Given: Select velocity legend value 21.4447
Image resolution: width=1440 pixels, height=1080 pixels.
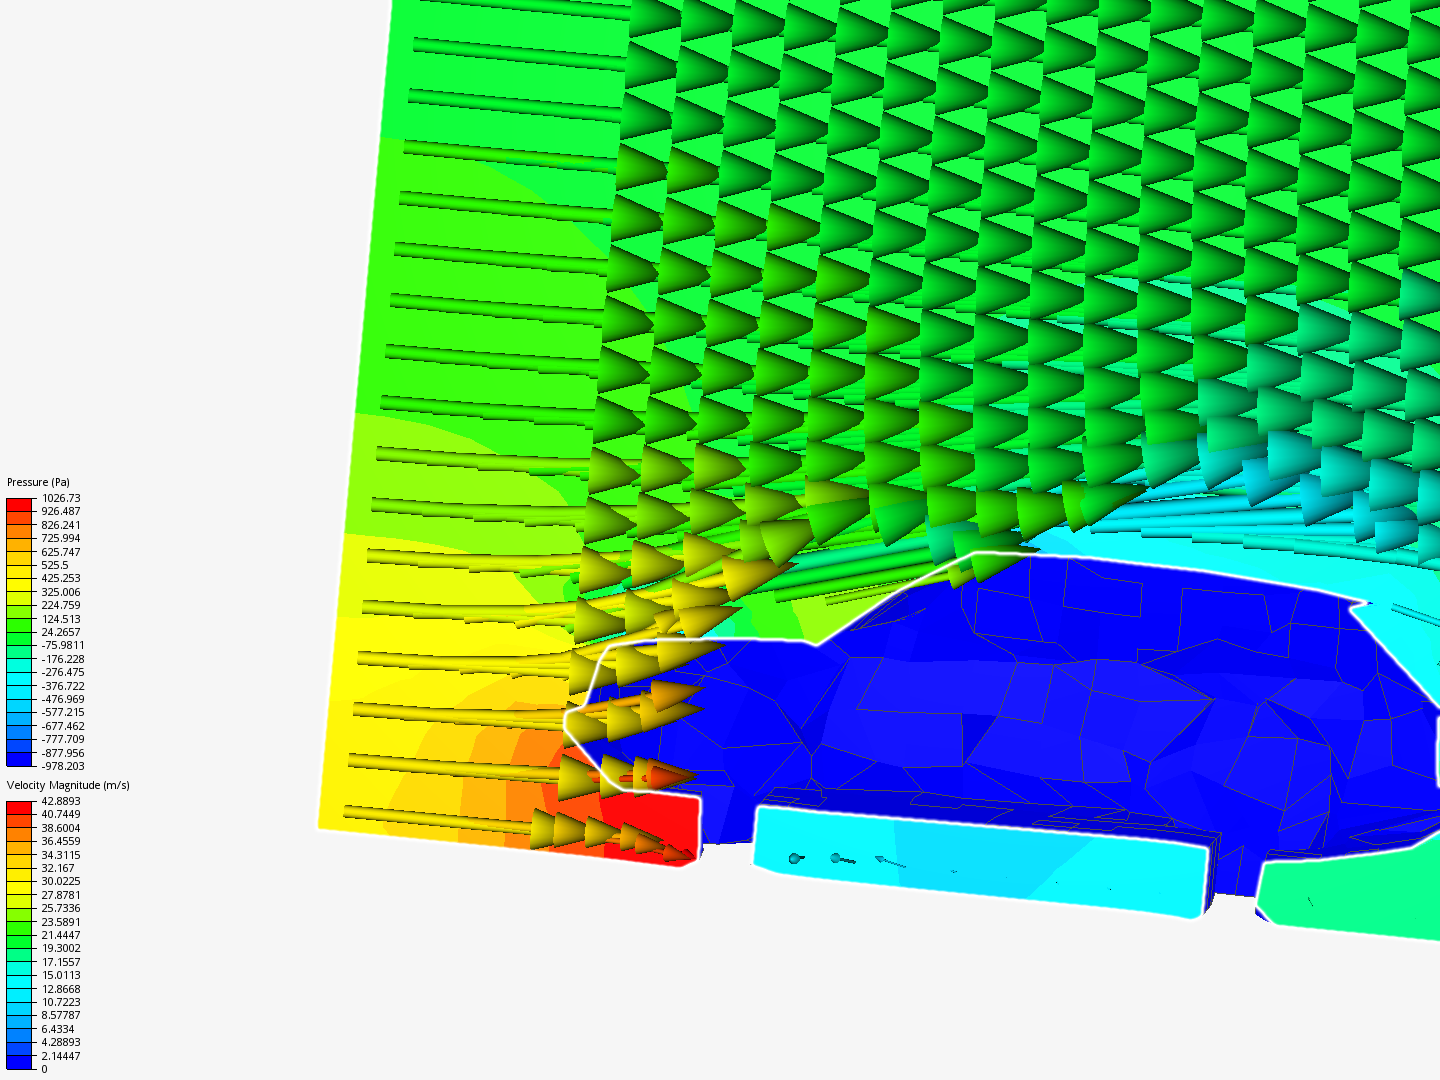Looking at the screenshot, I should point(61,935).
